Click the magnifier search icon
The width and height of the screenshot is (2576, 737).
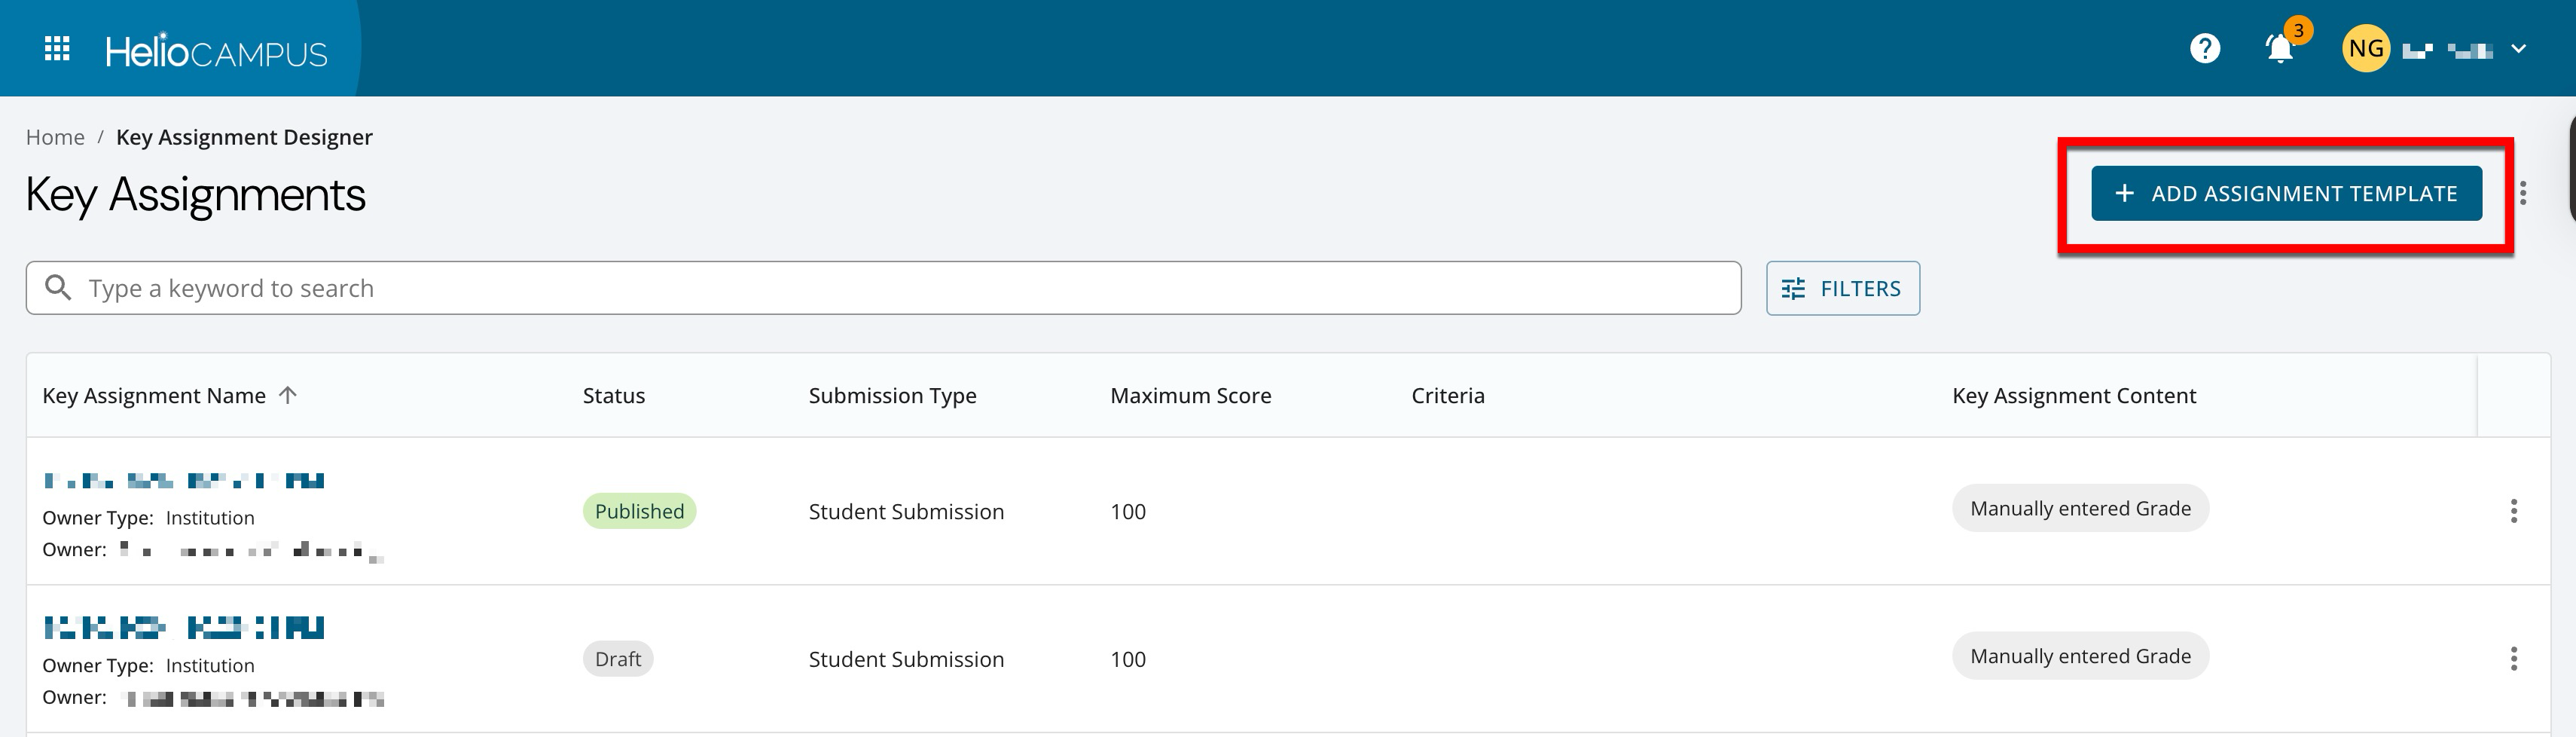[59, 288]
